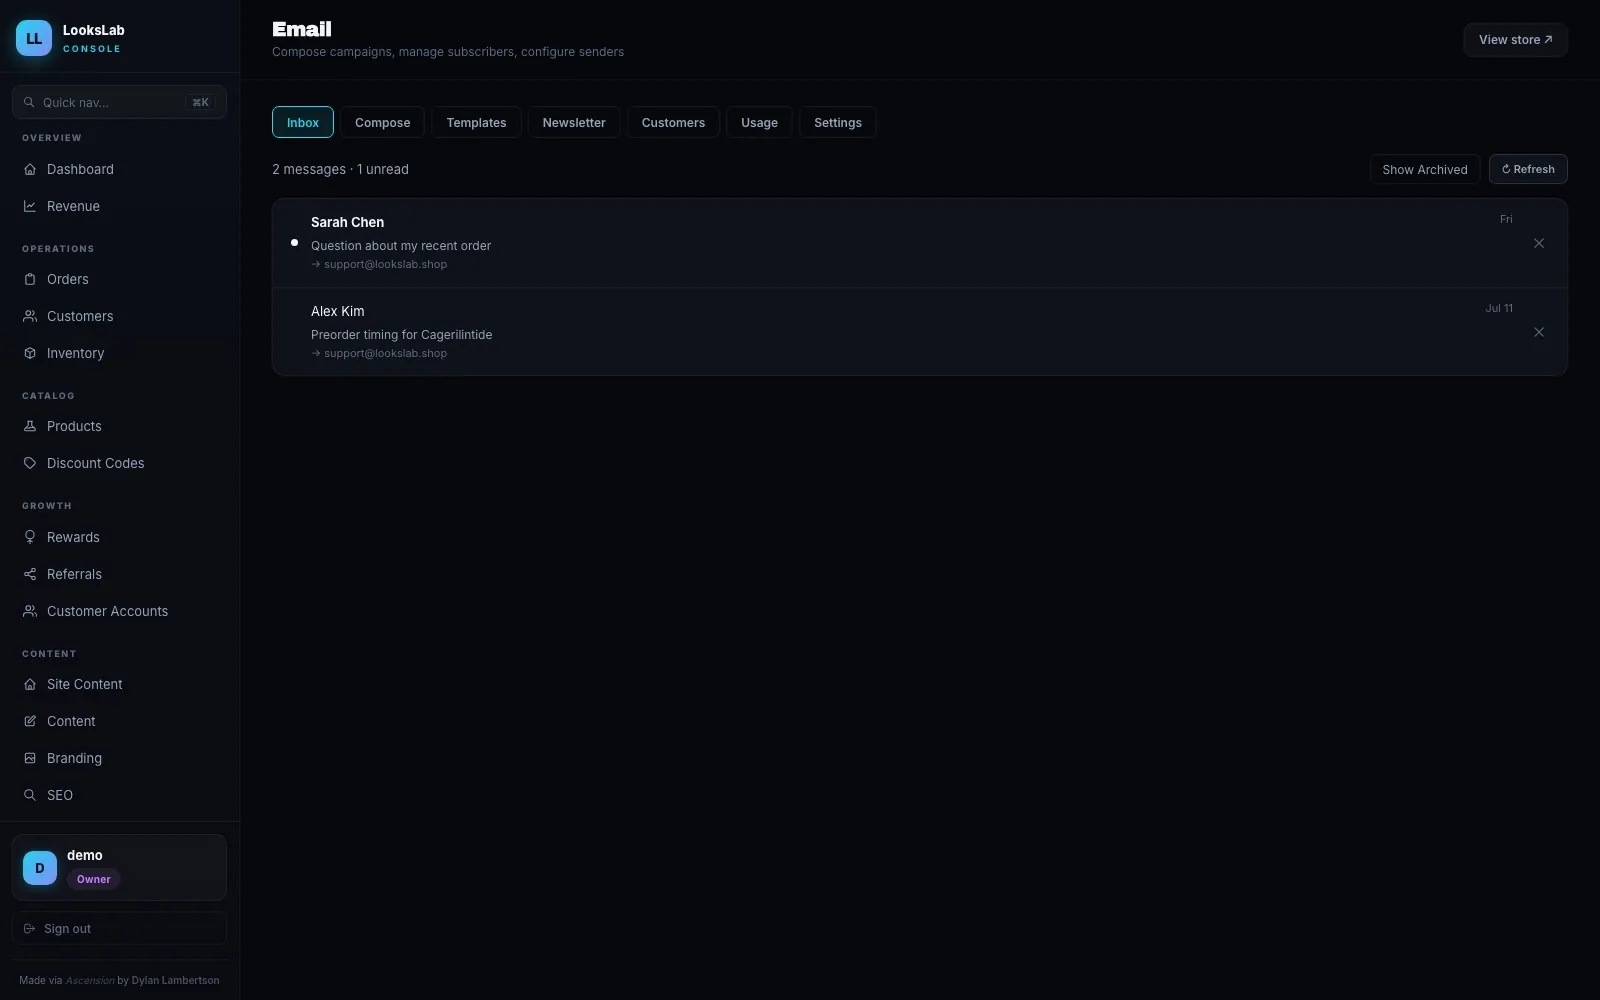Click the Owner role badge

[x=94, y=879]
